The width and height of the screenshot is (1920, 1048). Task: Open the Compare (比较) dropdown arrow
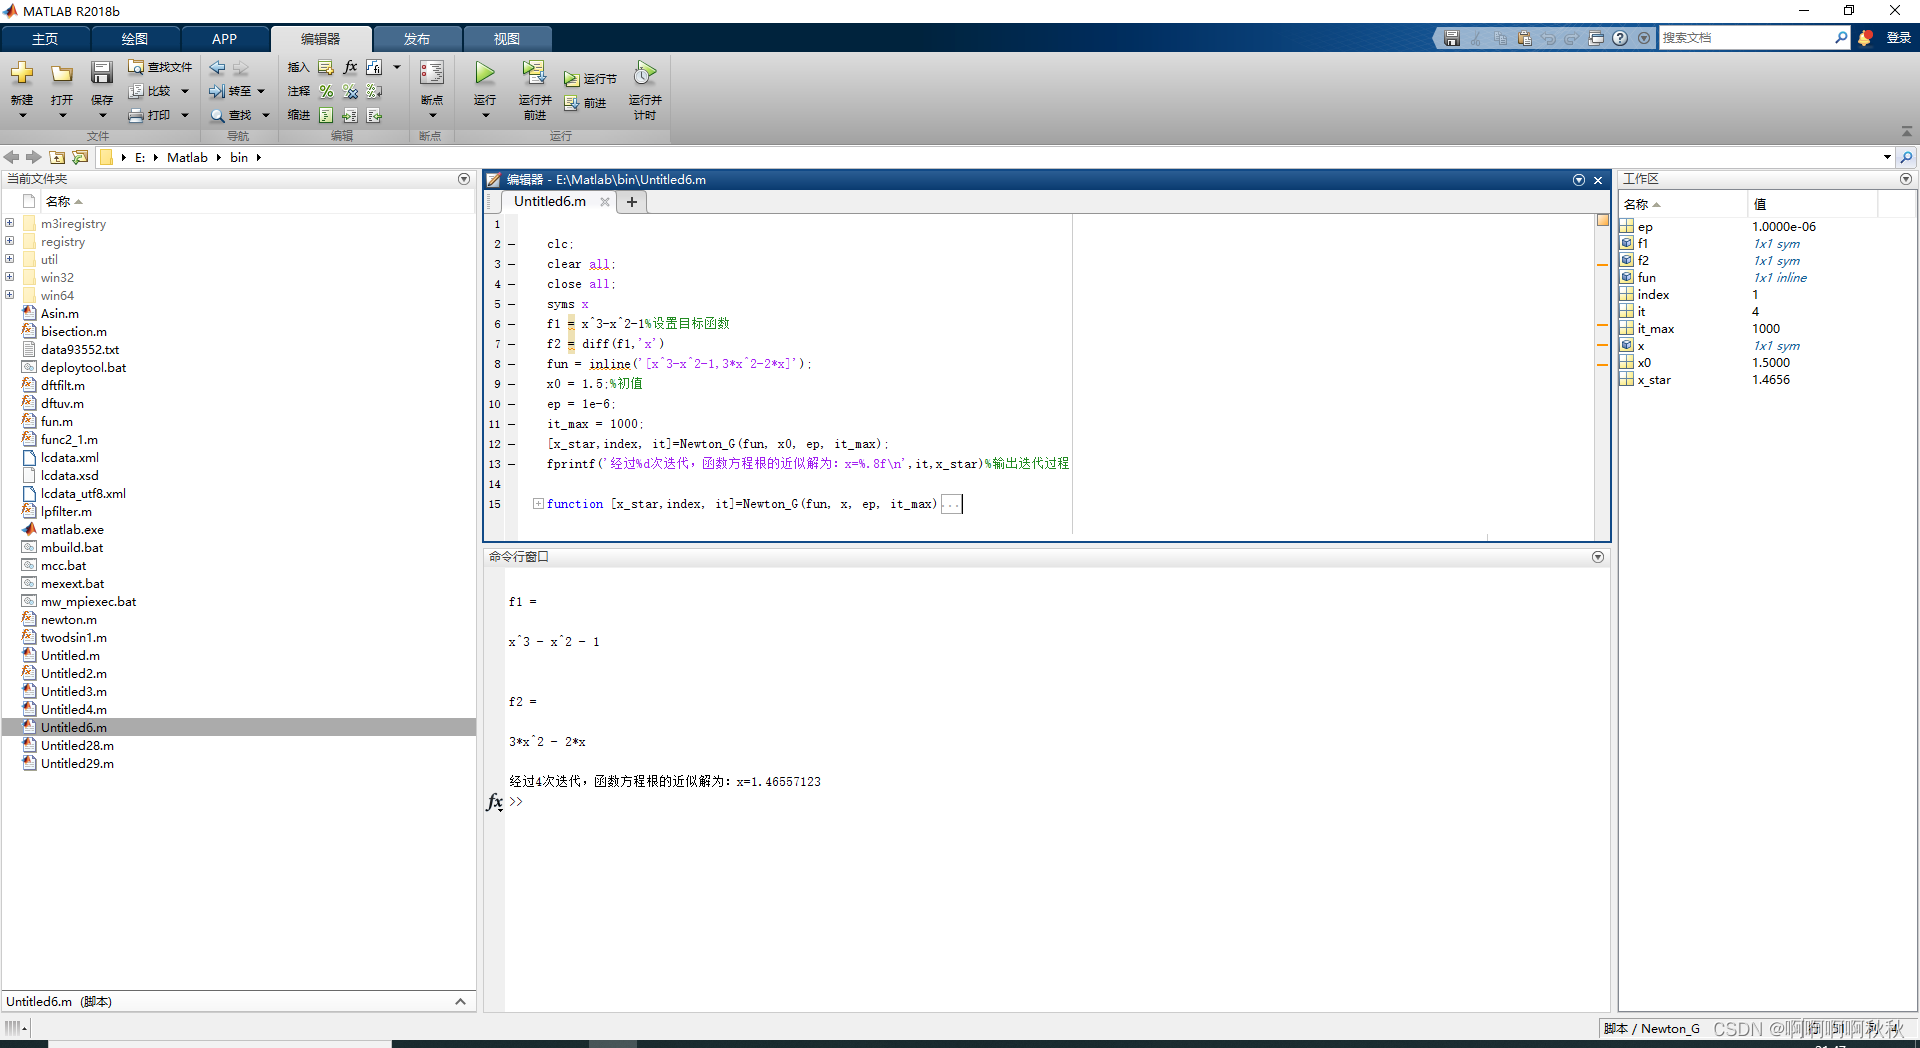[185, 91]
